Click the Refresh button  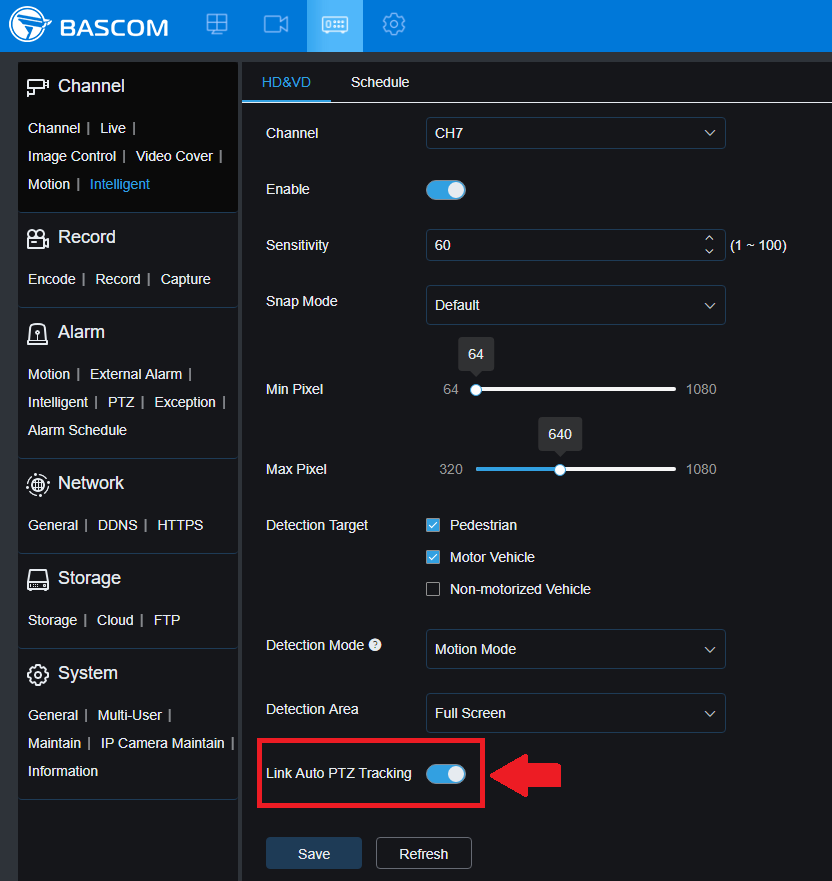(x=424, y=853)
